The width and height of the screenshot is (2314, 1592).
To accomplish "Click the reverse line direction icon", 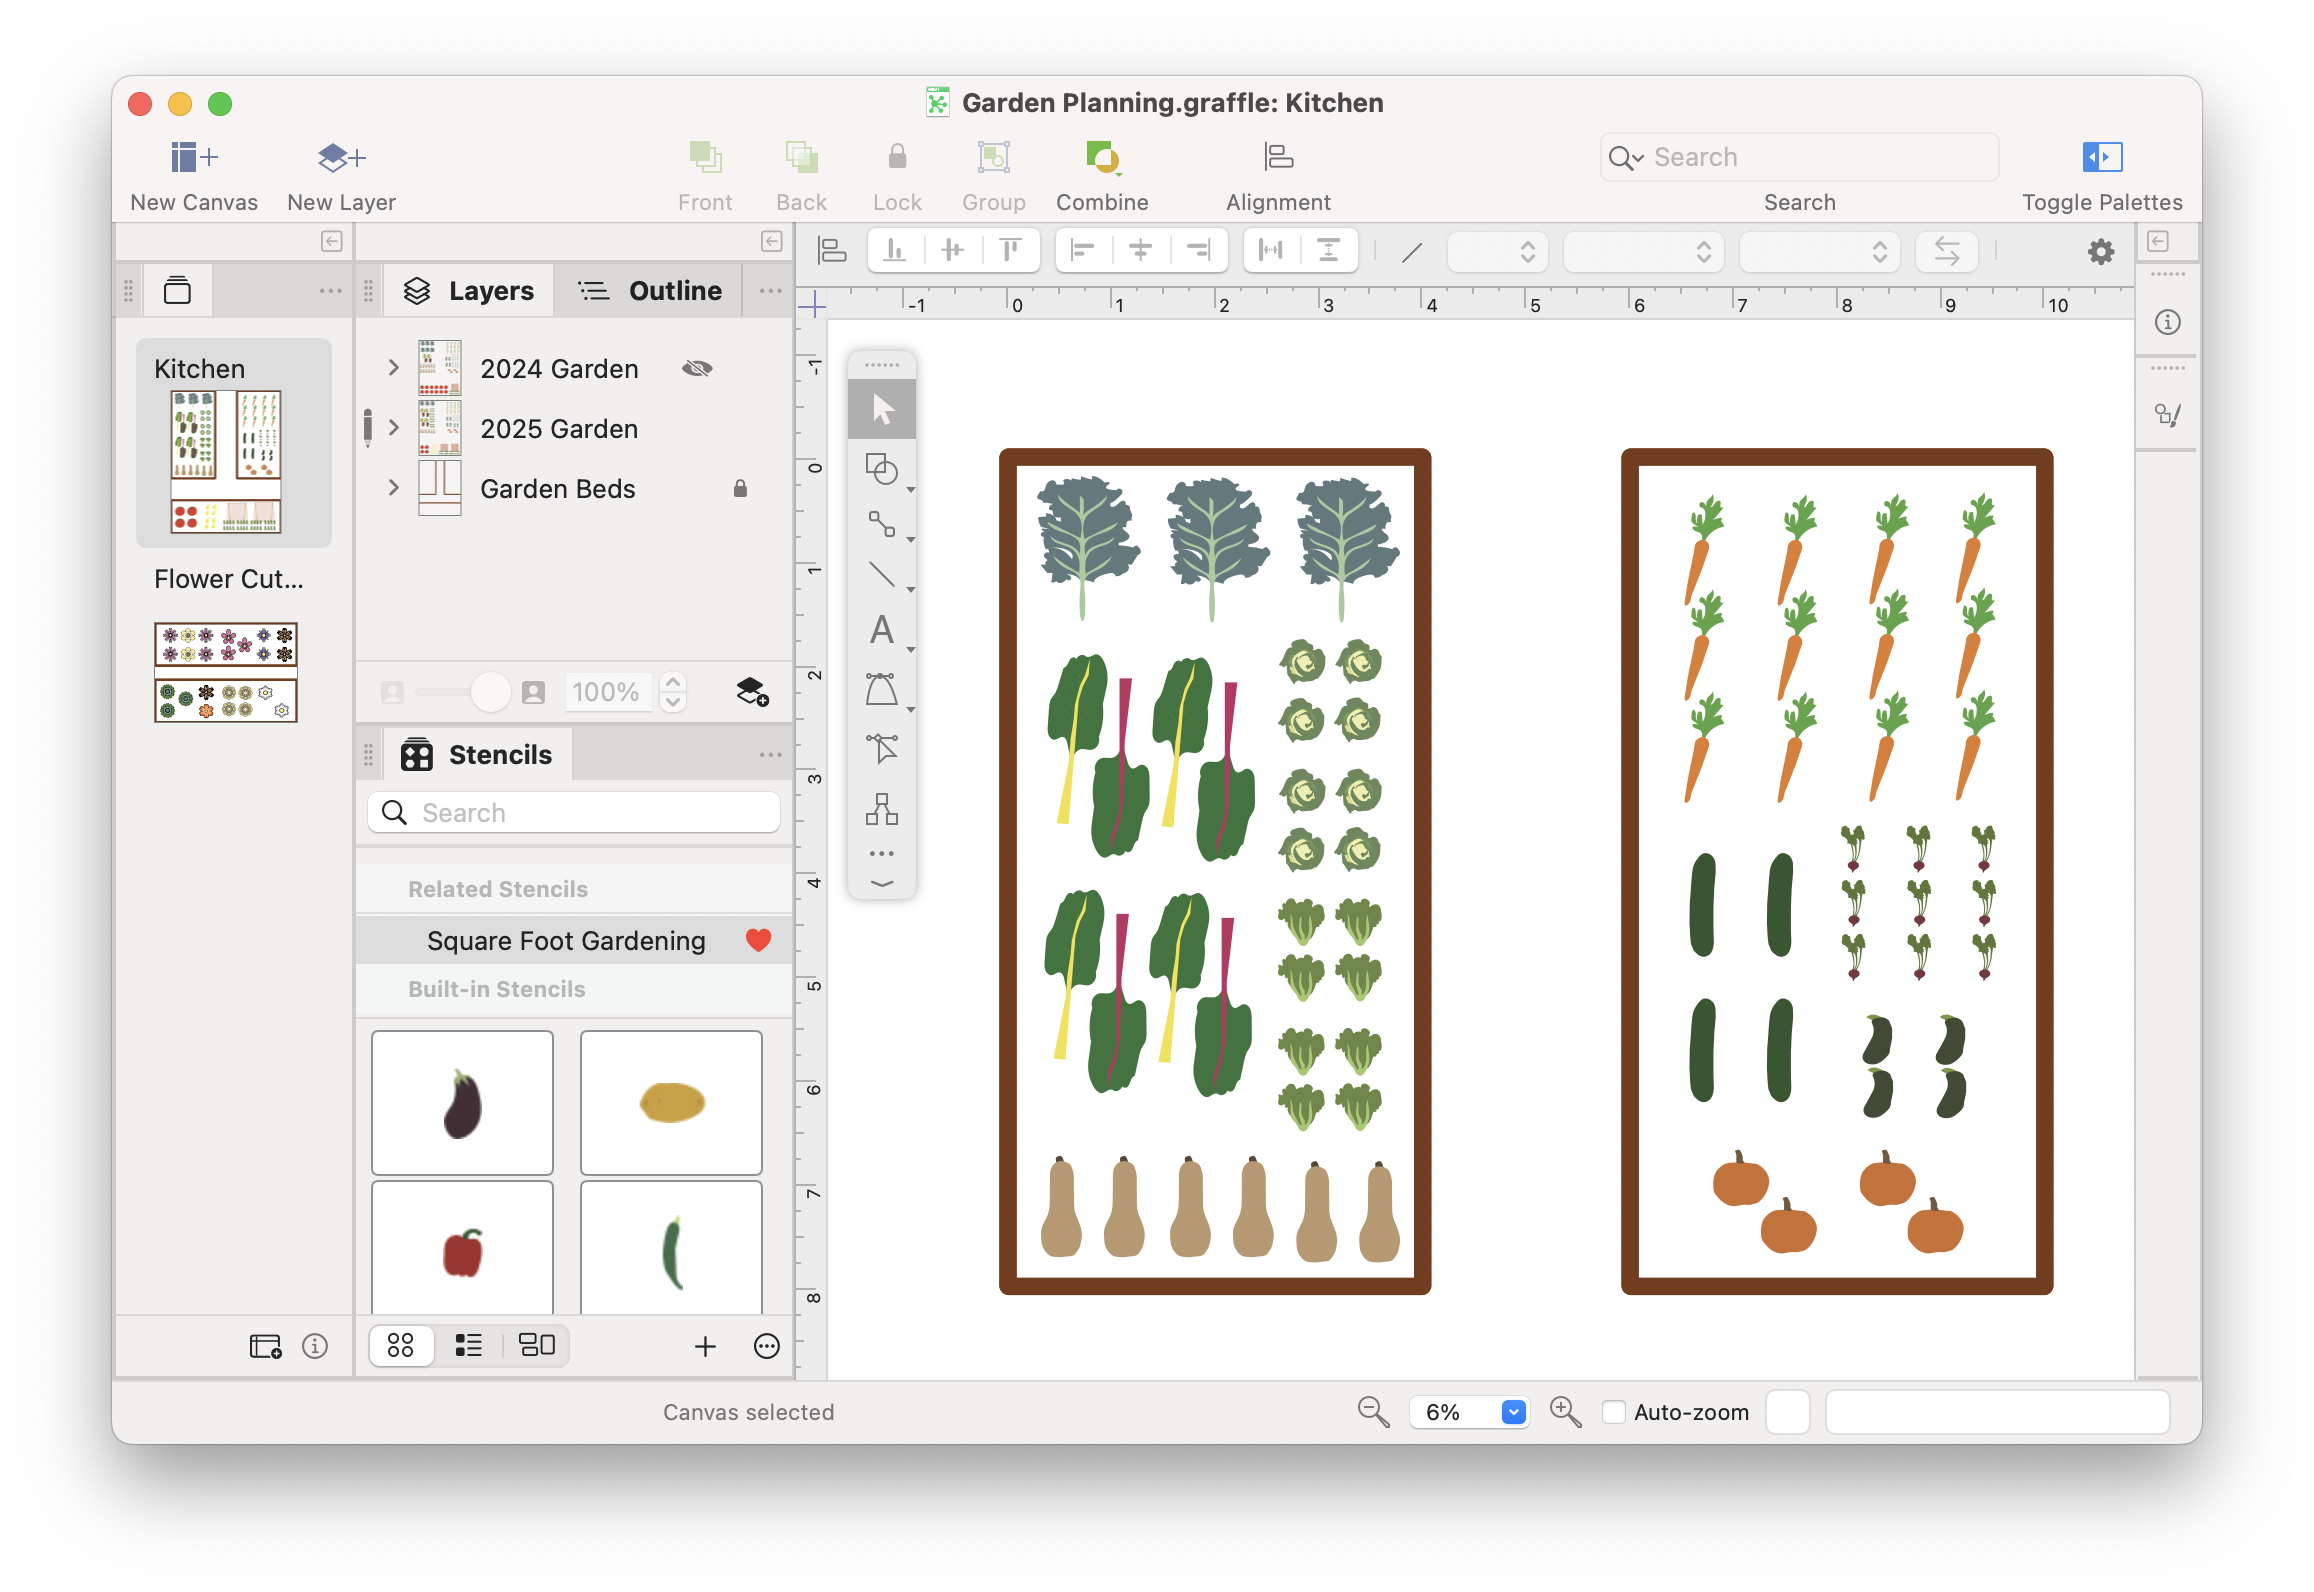I will click(1946, 251).
